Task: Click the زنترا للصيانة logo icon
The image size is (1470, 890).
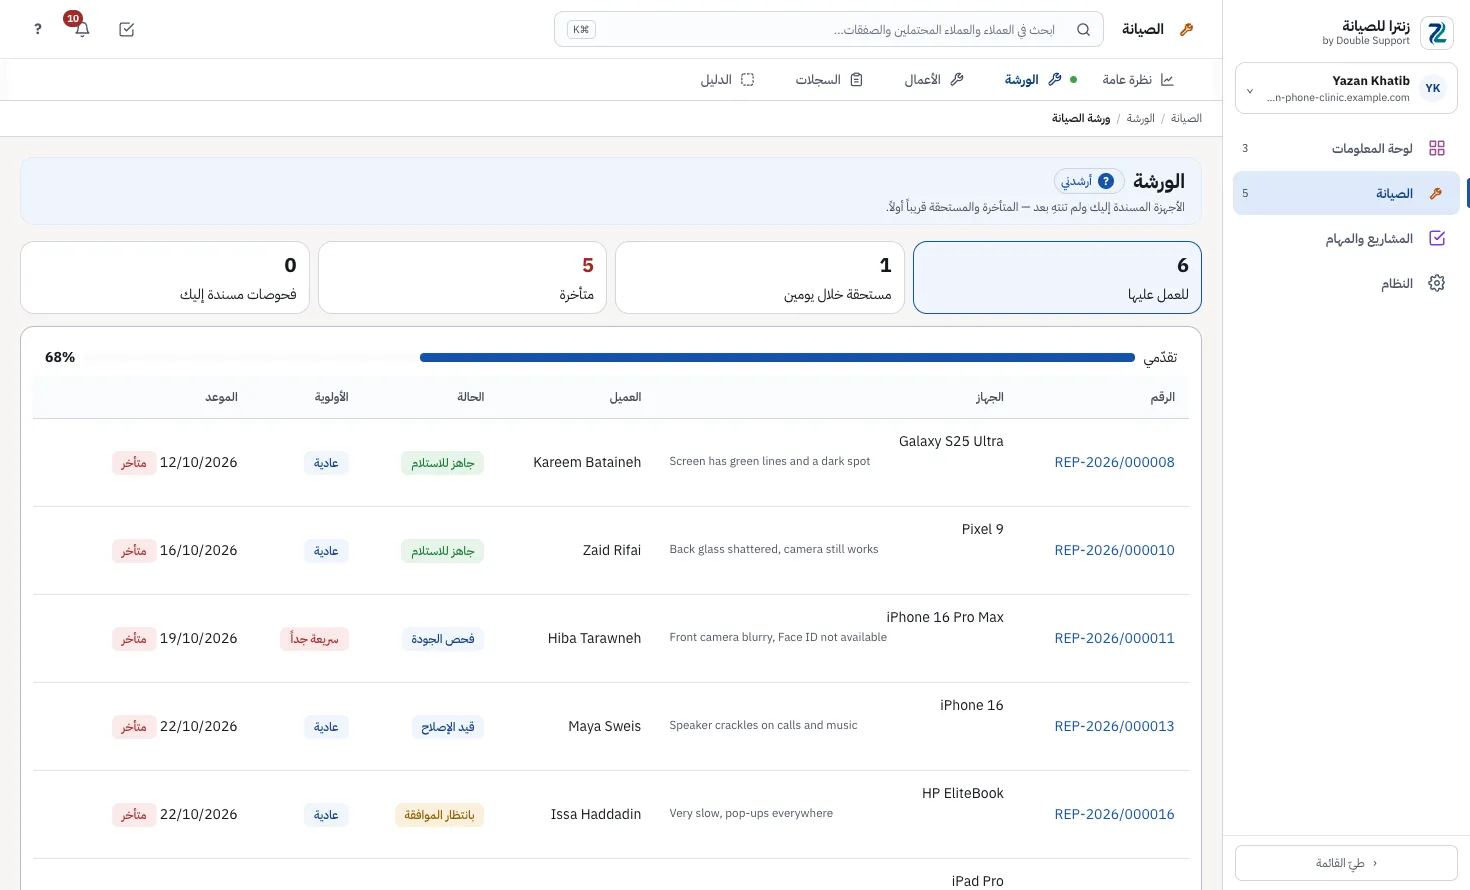Action: (1437, 33)
